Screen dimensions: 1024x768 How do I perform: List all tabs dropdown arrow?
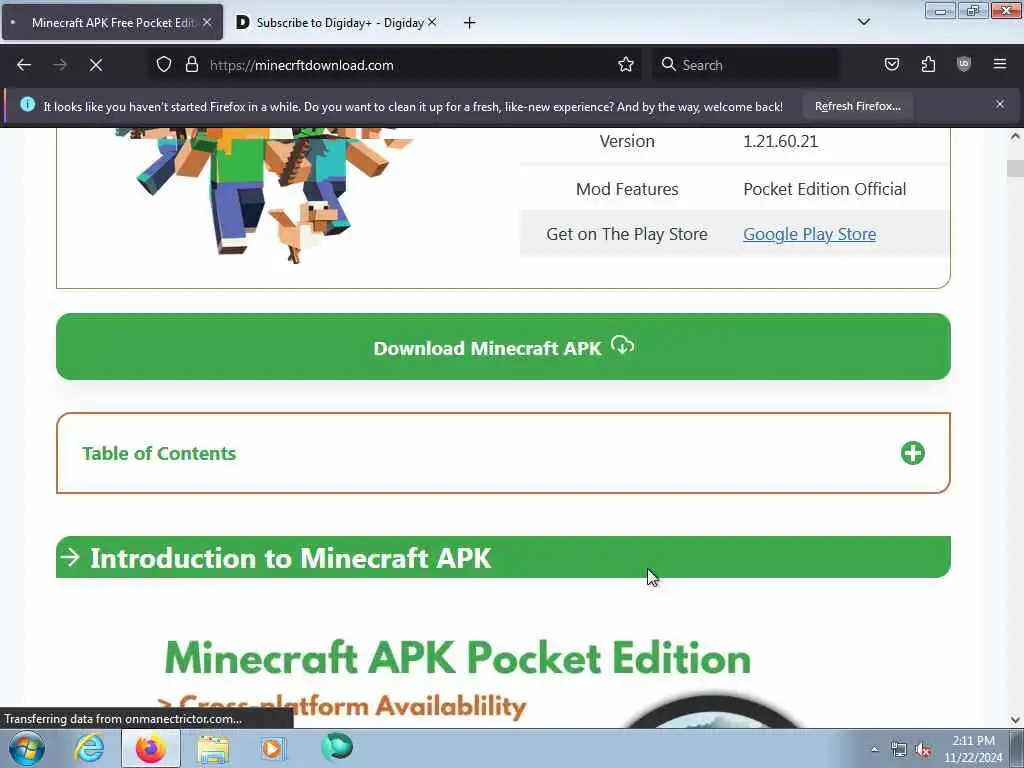(864, 22)
